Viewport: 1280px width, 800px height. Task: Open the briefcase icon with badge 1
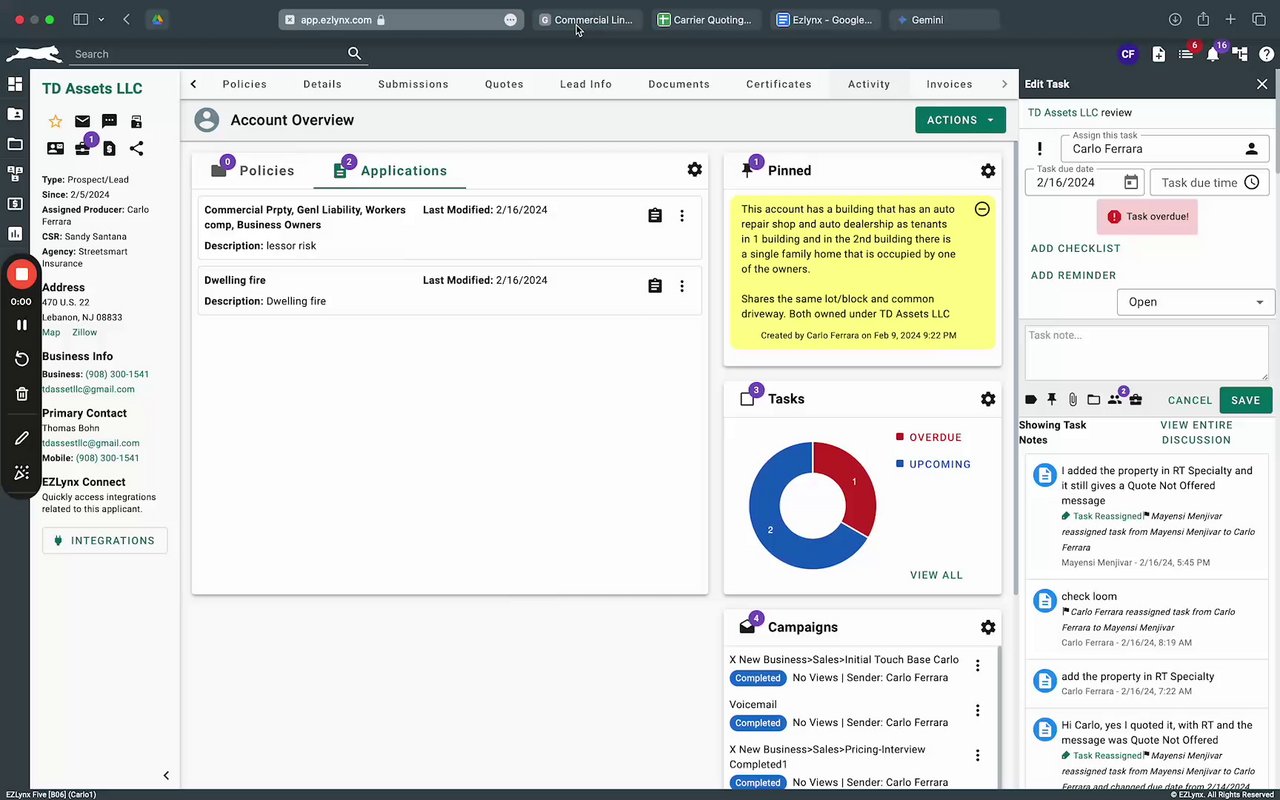pos(83,148)
